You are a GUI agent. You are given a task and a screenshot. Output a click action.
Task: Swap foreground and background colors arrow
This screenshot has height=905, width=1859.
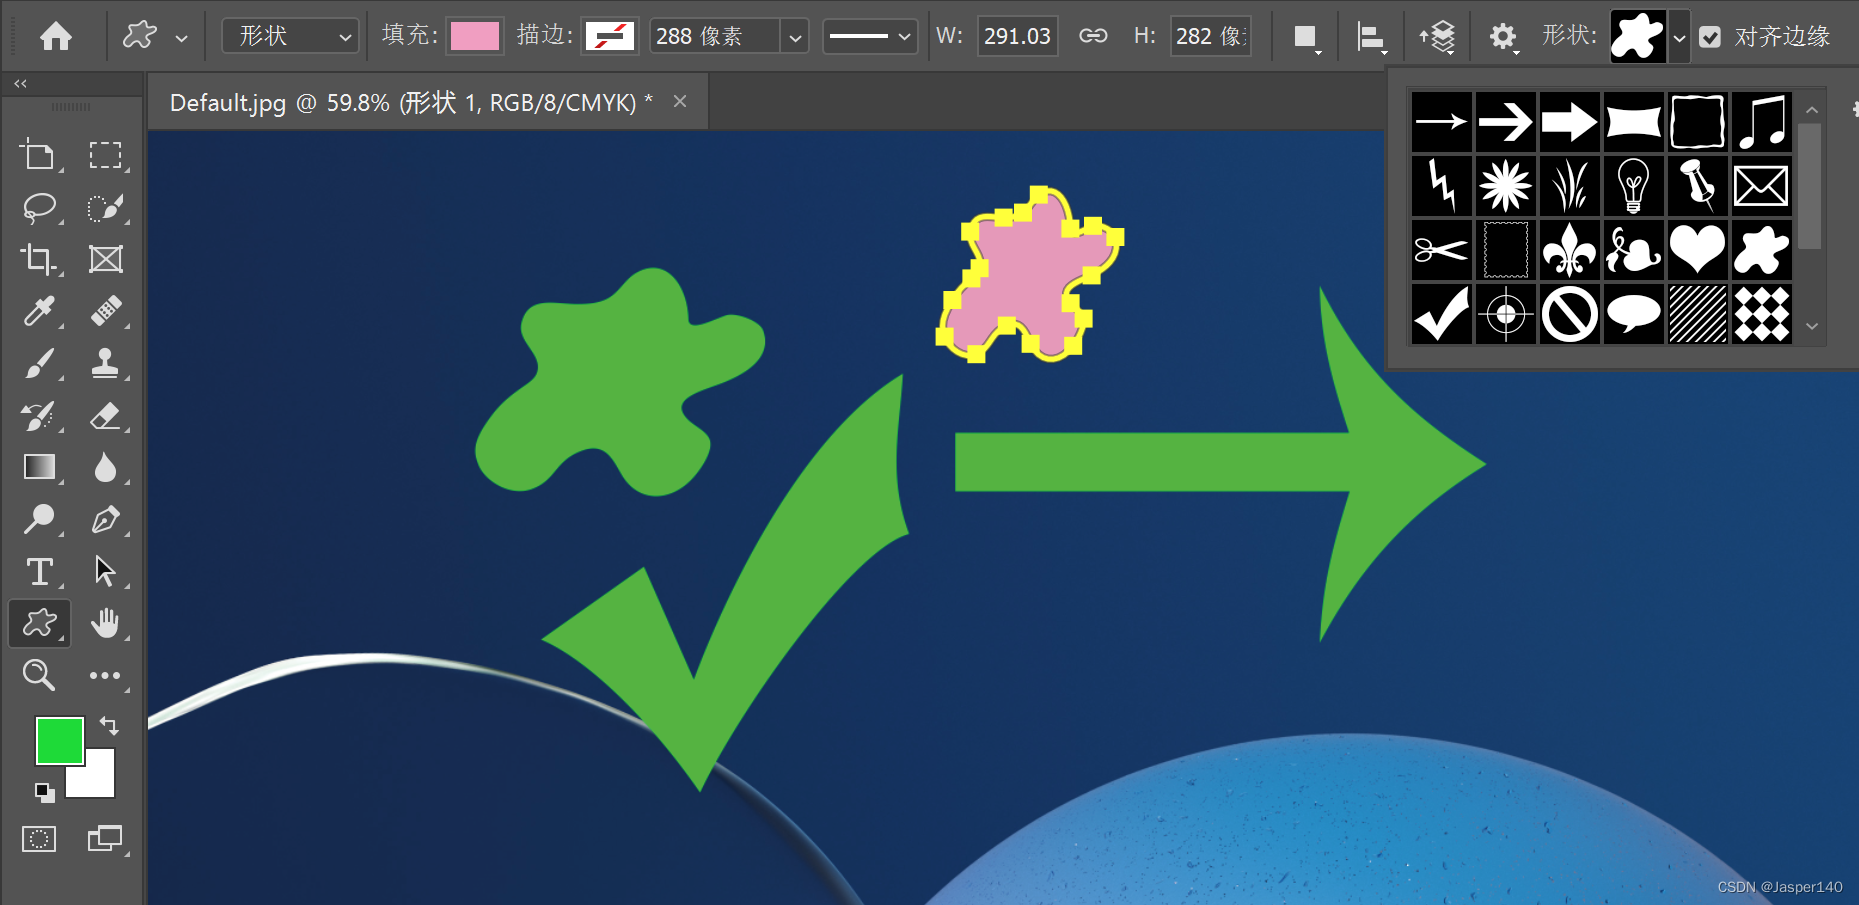[109, 725]
